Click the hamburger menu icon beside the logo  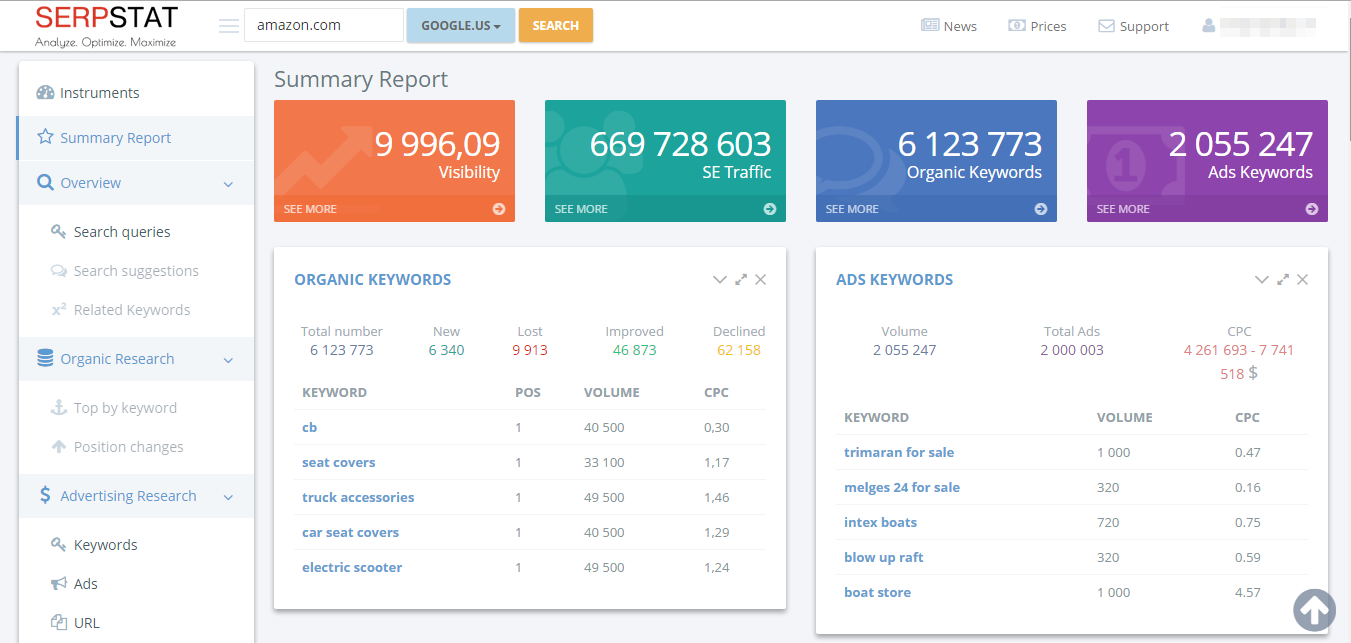[228, 26]
